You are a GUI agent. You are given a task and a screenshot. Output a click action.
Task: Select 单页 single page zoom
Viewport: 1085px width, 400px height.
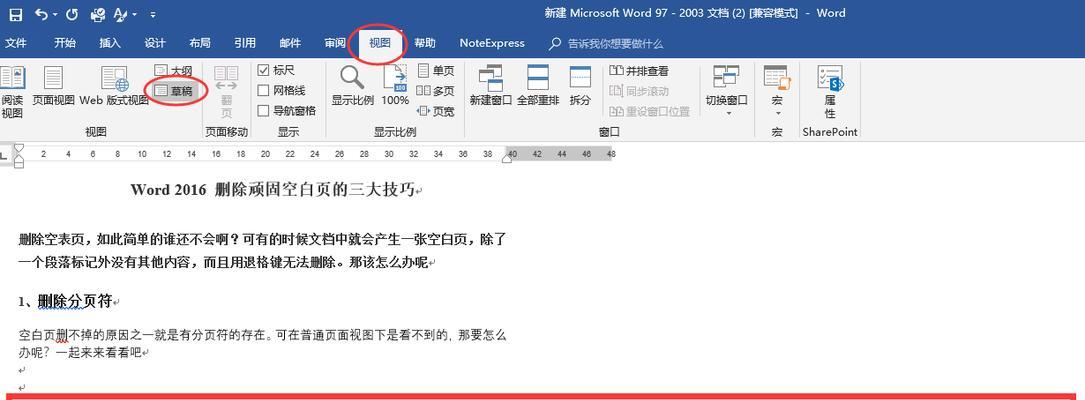(x=436, y=71)
